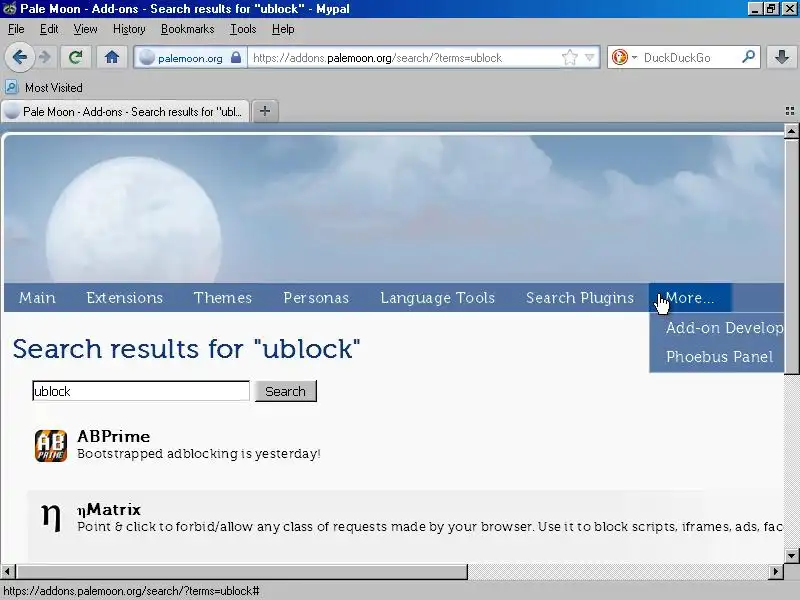Click the add-on search box containing ublock
Screen dimensions: 800x600
click(x=141, y=391)
